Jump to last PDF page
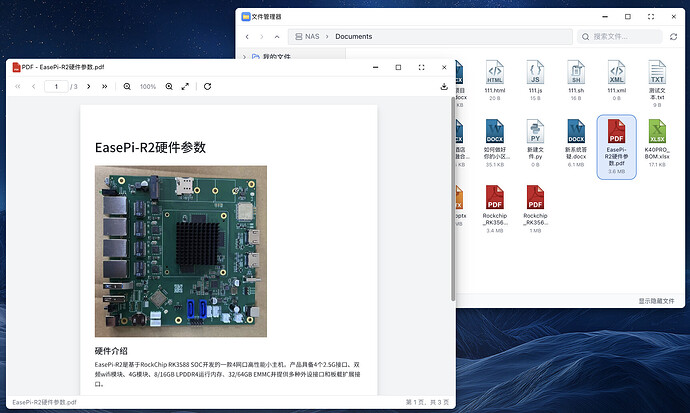 (x=104, y=87)
